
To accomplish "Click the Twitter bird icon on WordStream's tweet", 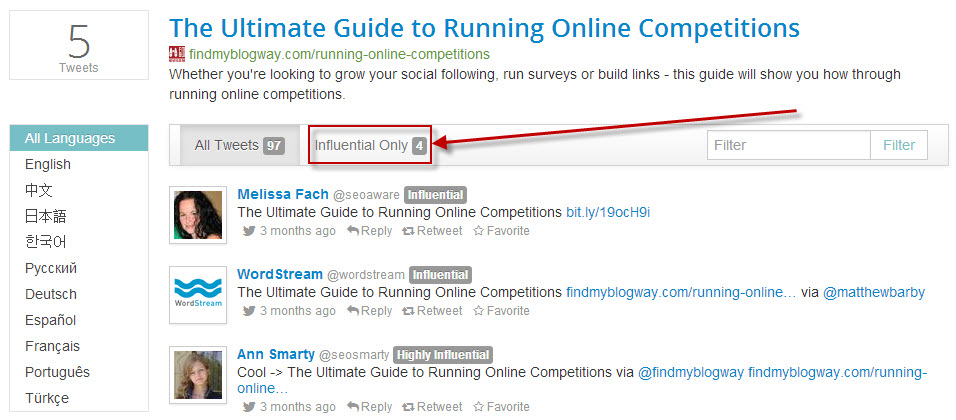I will (x=249, y=311).
